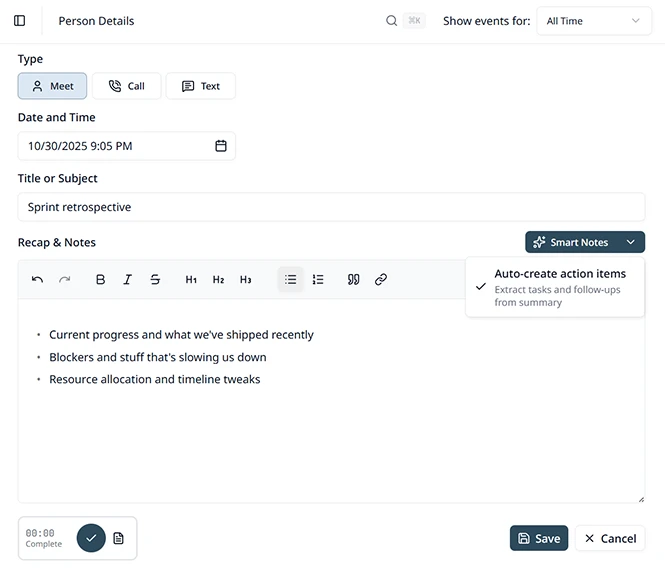Click the 'Blockers and stuff' bullet line
This screenshot has width=665, height=574.
coord(158,357)
